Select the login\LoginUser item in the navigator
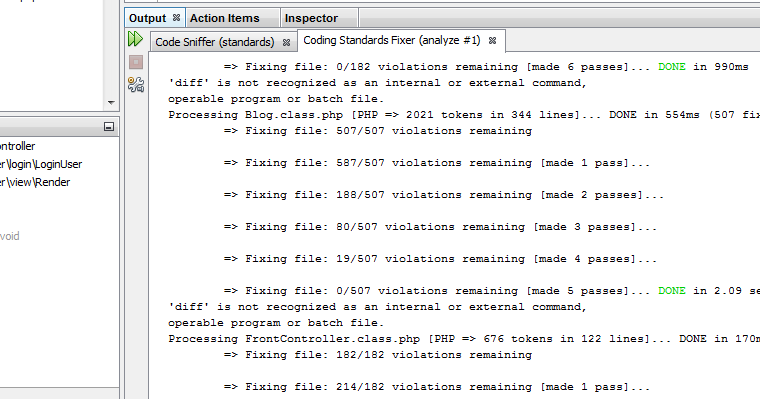760x399 pixels. (41, 164)
